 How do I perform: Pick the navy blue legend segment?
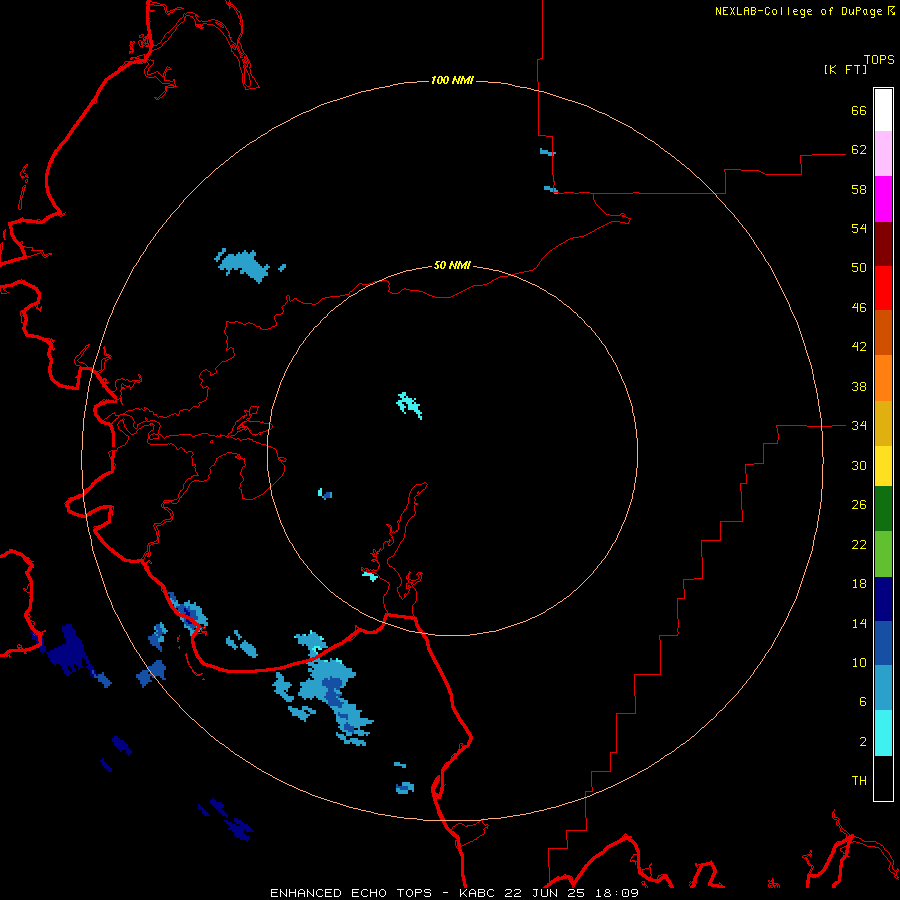(x=883, y=599)
